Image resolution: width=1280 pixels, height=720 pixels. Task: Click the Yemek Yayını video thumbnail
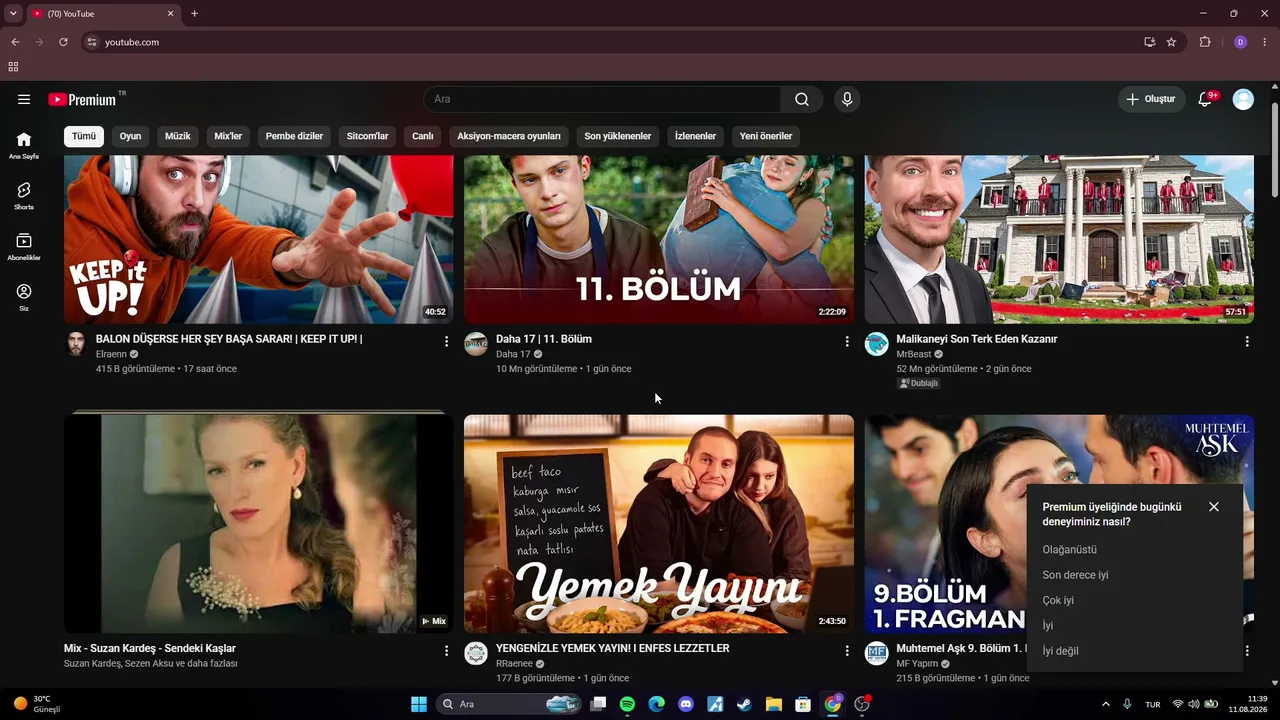659,524
